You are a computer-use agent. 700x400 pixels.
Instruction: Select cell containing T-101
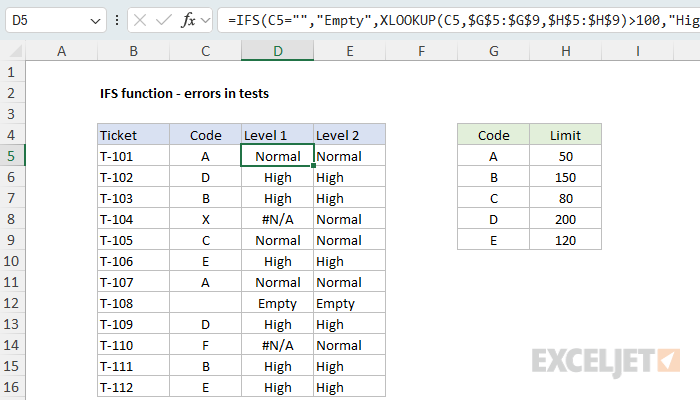tap(133, 156)
